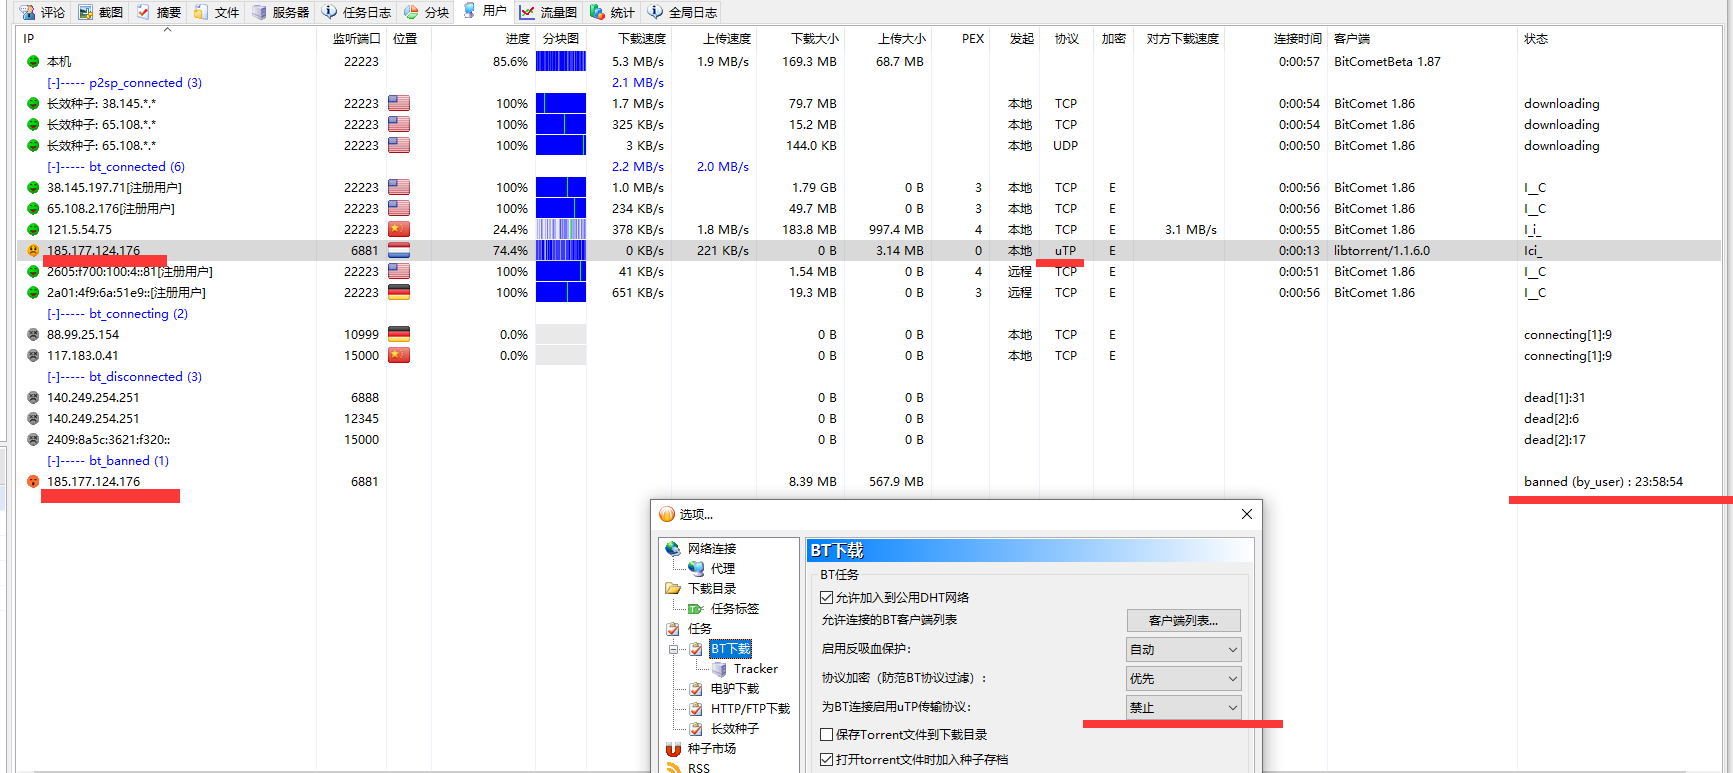
Task: Click the German flag on row 2a01:4f9:6a:51e9::
Action: pos(399,293)
